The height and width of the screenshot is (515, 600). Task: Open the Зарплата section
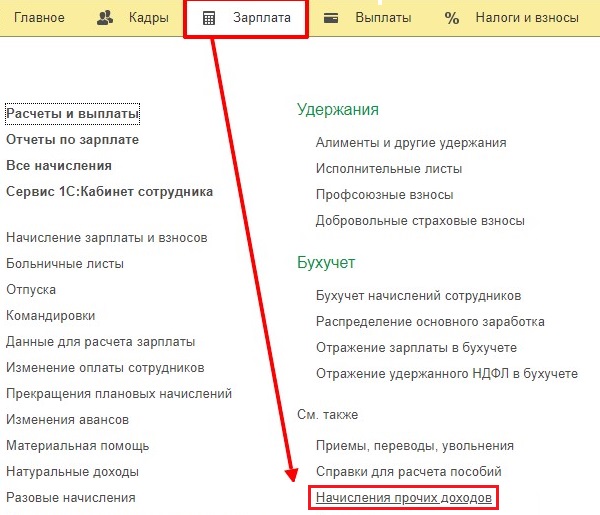point(262,18)
